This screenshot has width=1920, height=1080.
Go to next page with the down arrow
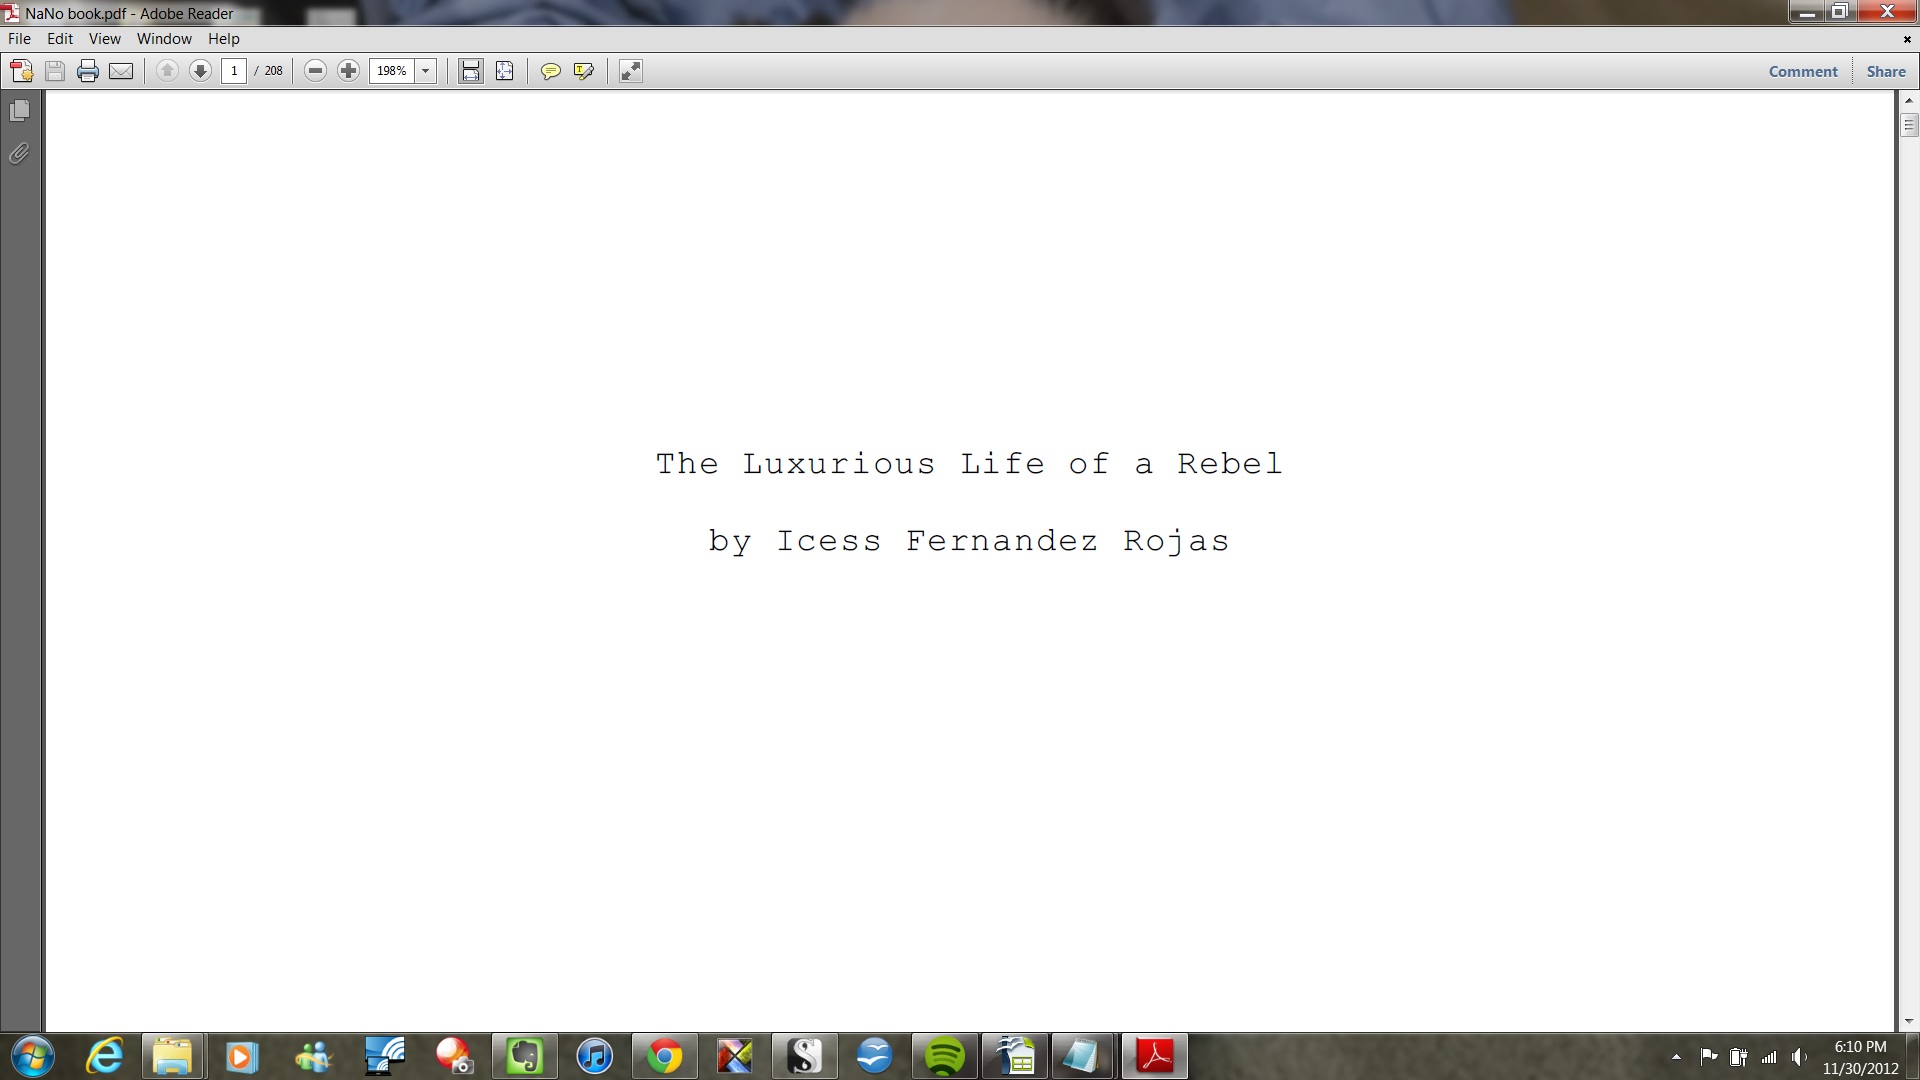[200, 71]
